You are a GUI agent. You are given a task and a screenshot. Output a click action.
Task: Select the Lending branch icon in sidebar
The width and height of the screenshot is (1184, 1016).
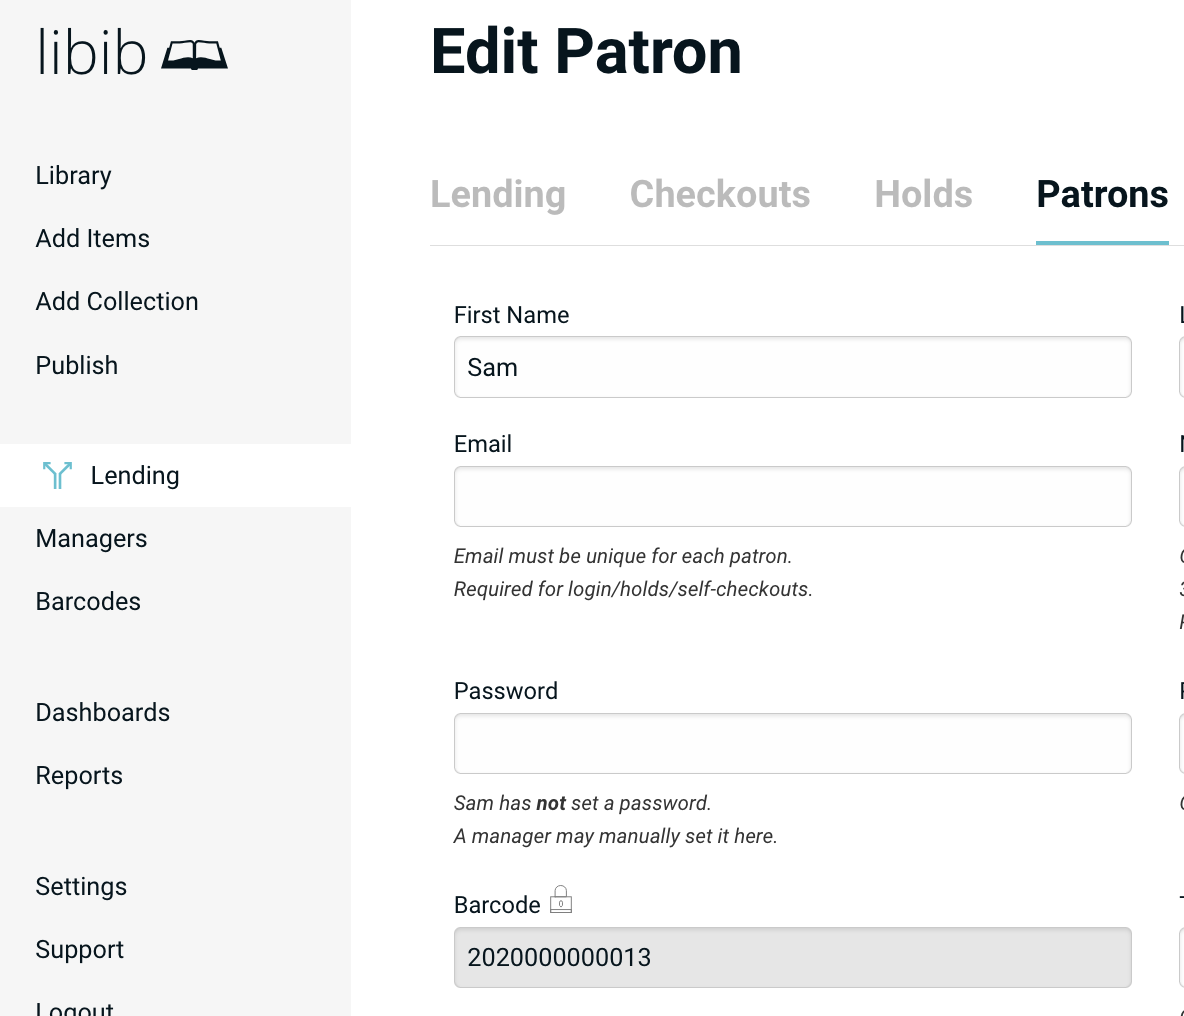point(58,475)
